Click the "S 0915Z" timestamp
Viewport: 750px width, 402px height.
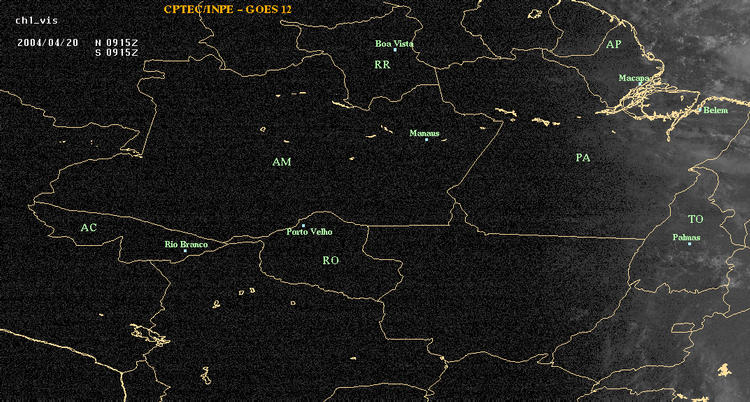(117, 53)
